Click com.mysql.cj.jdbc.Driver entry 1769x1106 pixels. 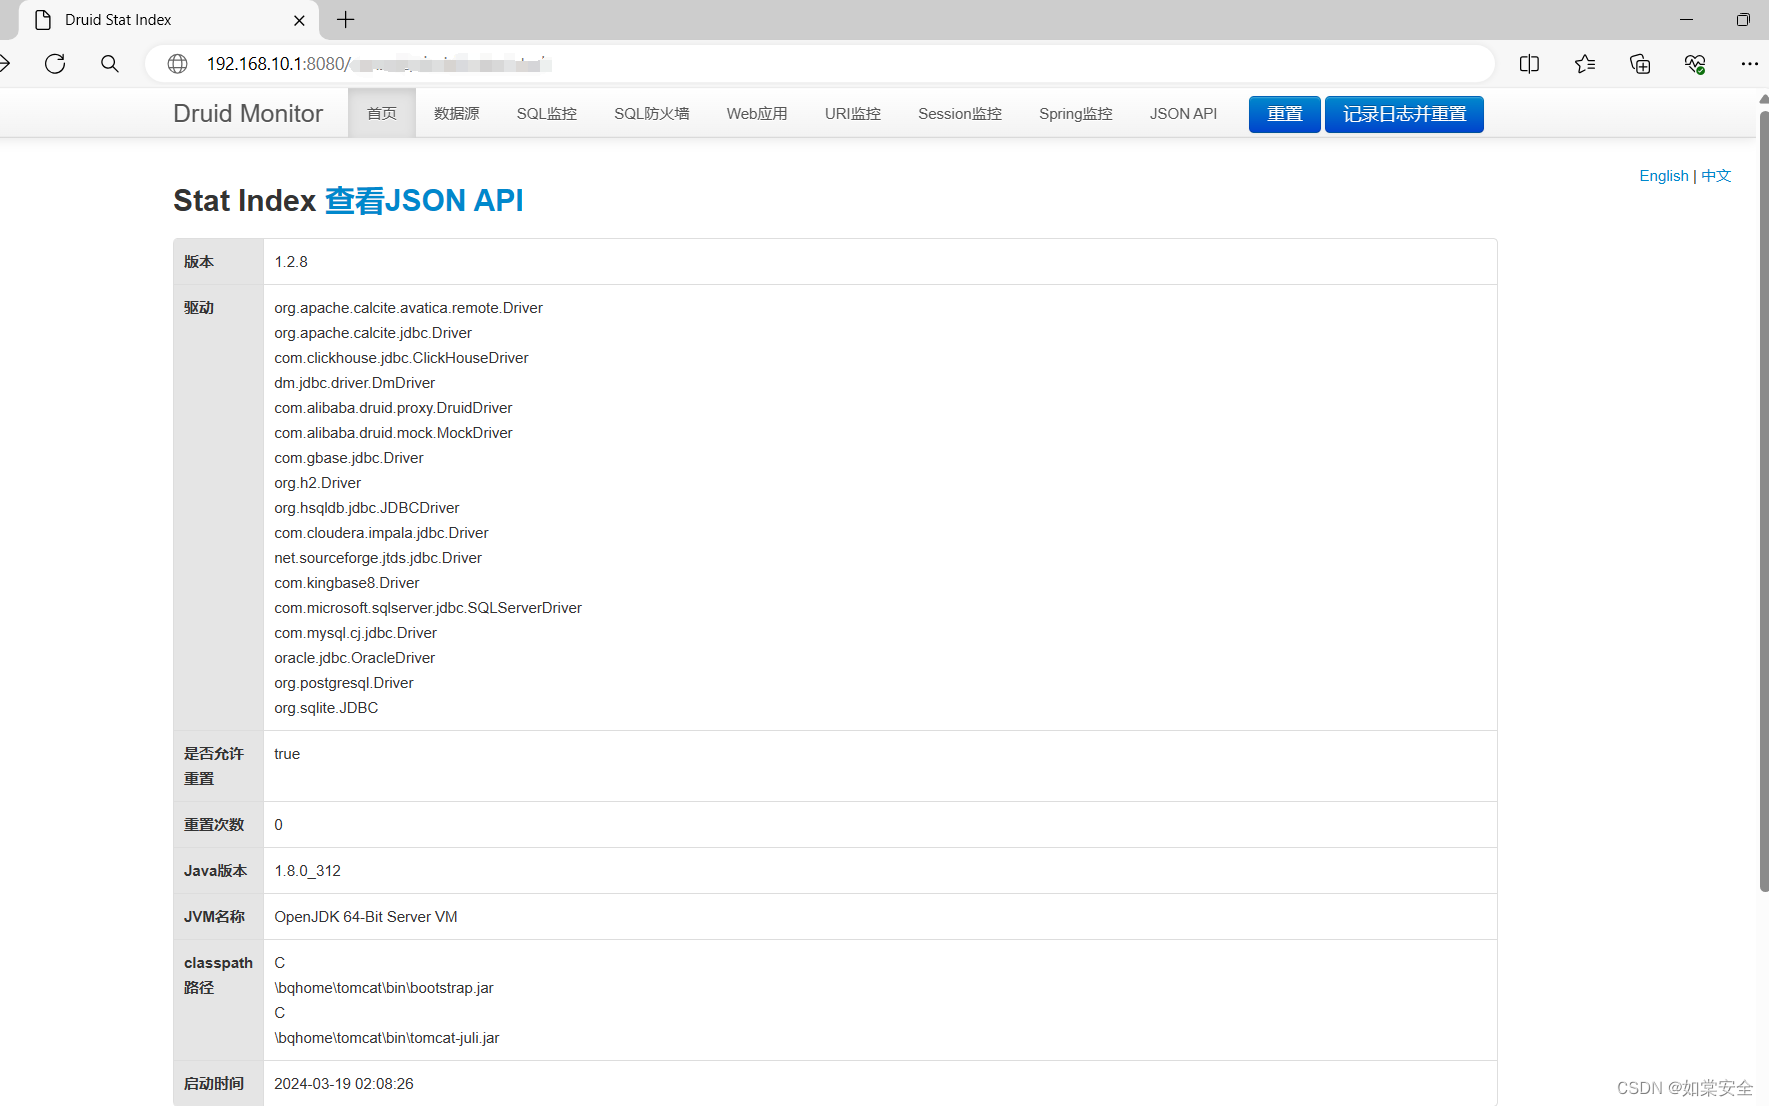click(x=356, y=633)
